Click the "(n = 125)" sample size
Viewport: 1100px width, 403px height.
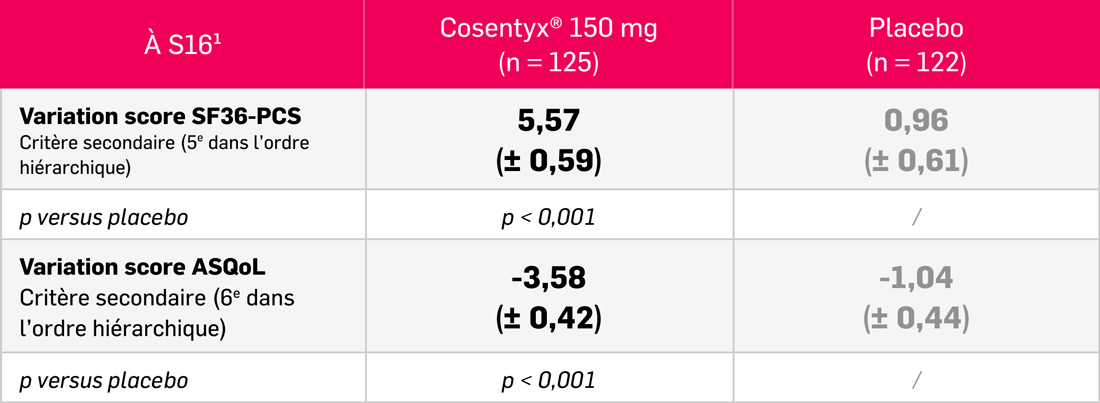(548, 63)
